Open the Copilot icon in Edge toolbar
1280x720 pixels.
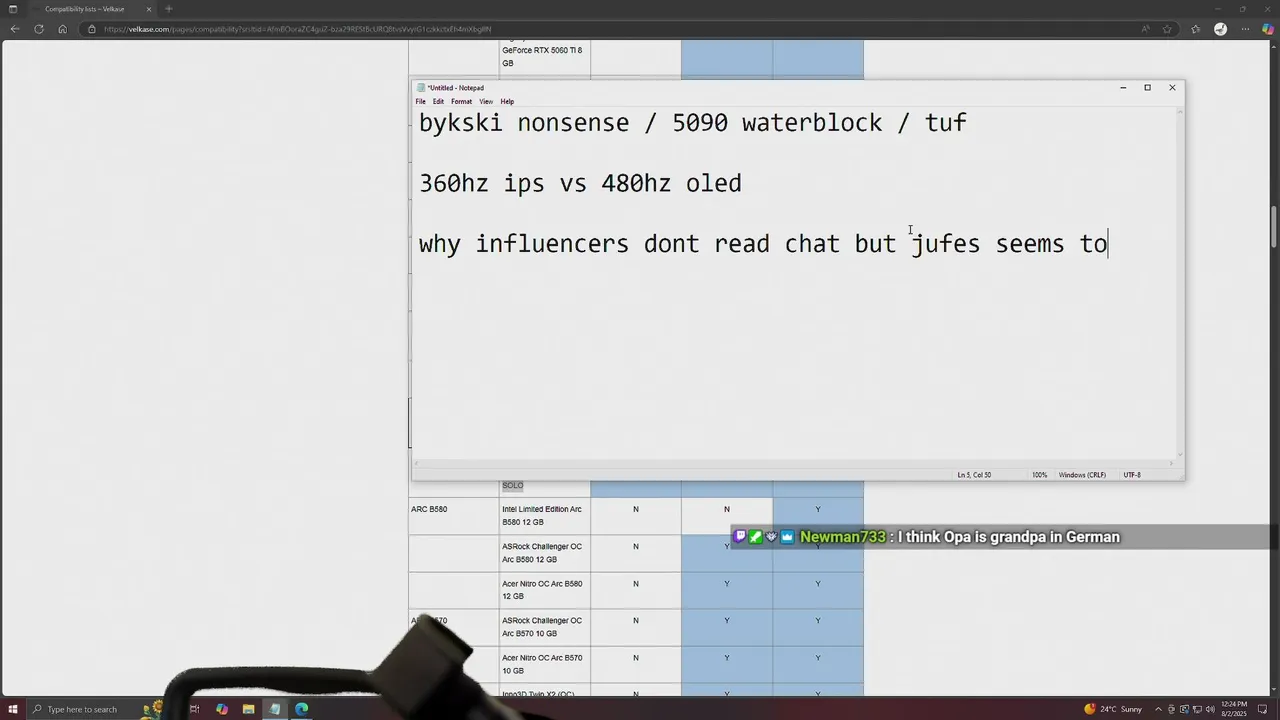1267,29
